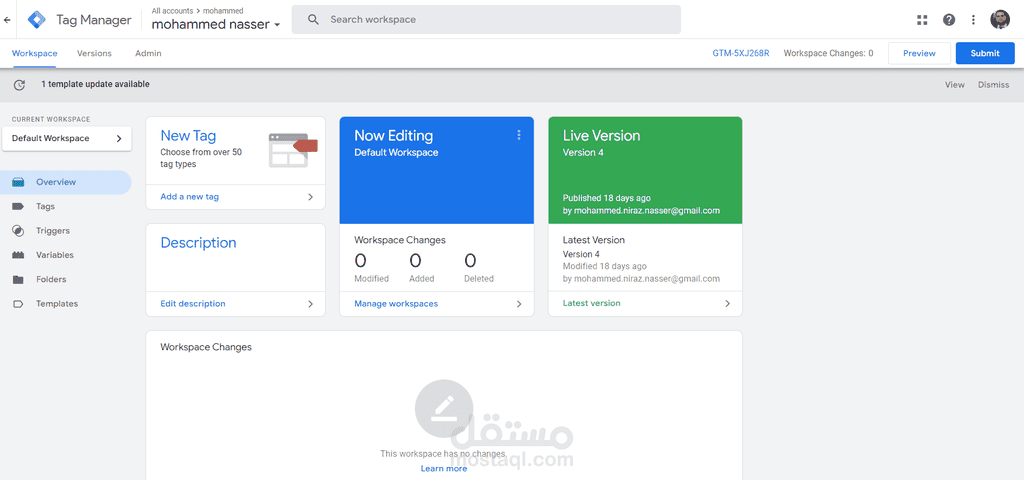1024x480 pixels.
Task: Click the Manage workspaces link
Action: pyautogui.click(x=396, y=304)
